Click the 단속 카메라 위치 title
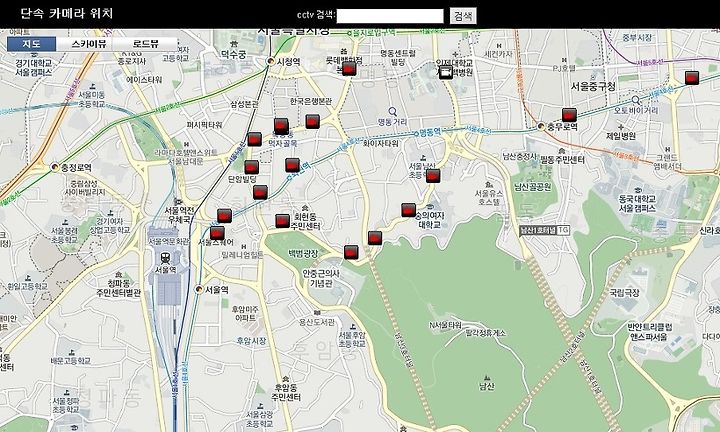Screen dimensions: 720x432 [x=67, y=13]
